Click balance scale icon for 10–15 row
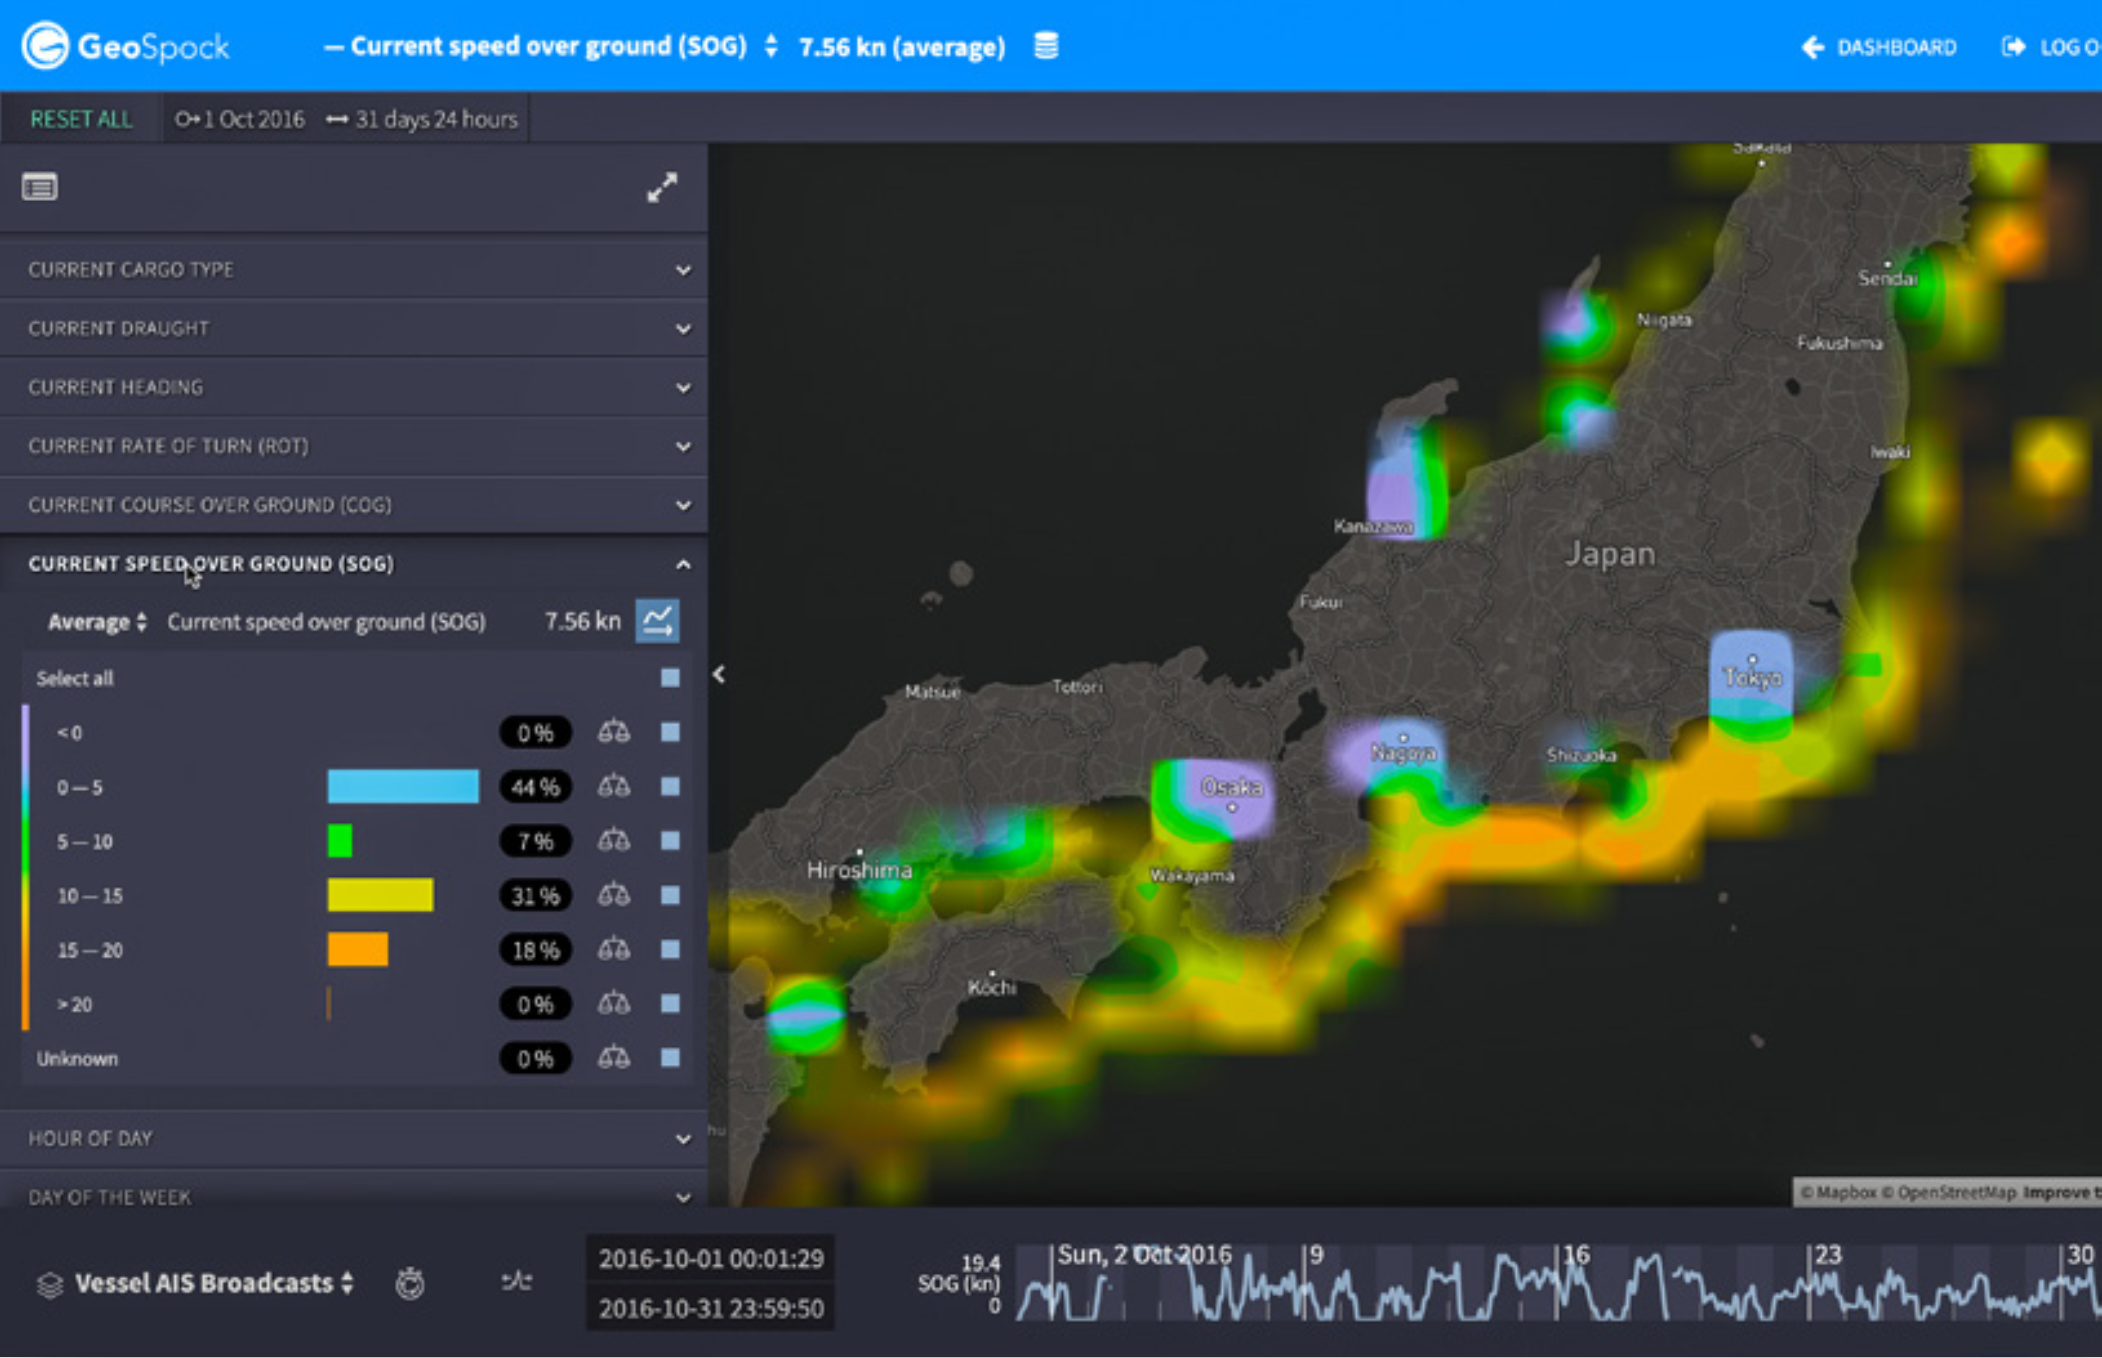This screenshot has height=1358, width=2102. point(614,895)
